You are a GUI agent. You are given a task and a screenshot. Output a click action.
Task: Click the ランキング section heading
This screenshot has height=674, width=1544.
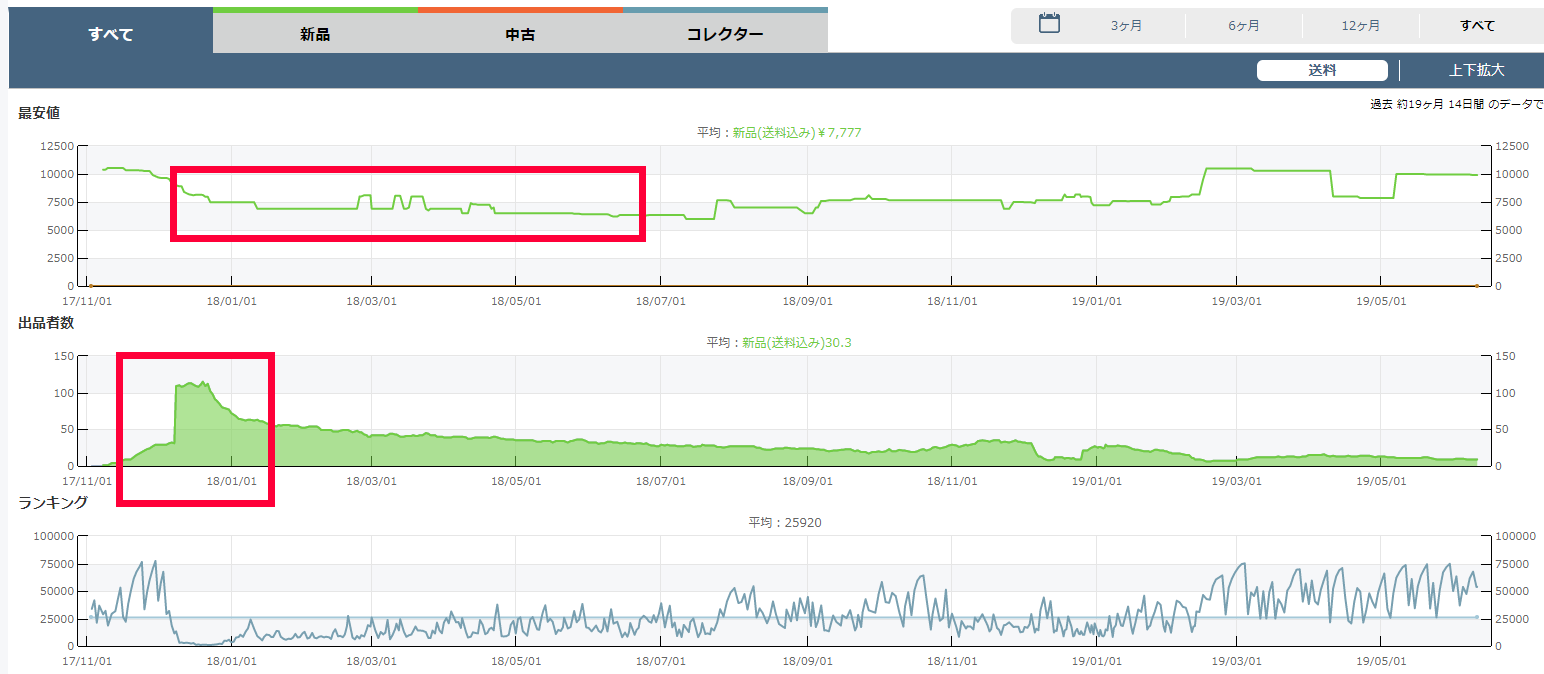[53, 502]
